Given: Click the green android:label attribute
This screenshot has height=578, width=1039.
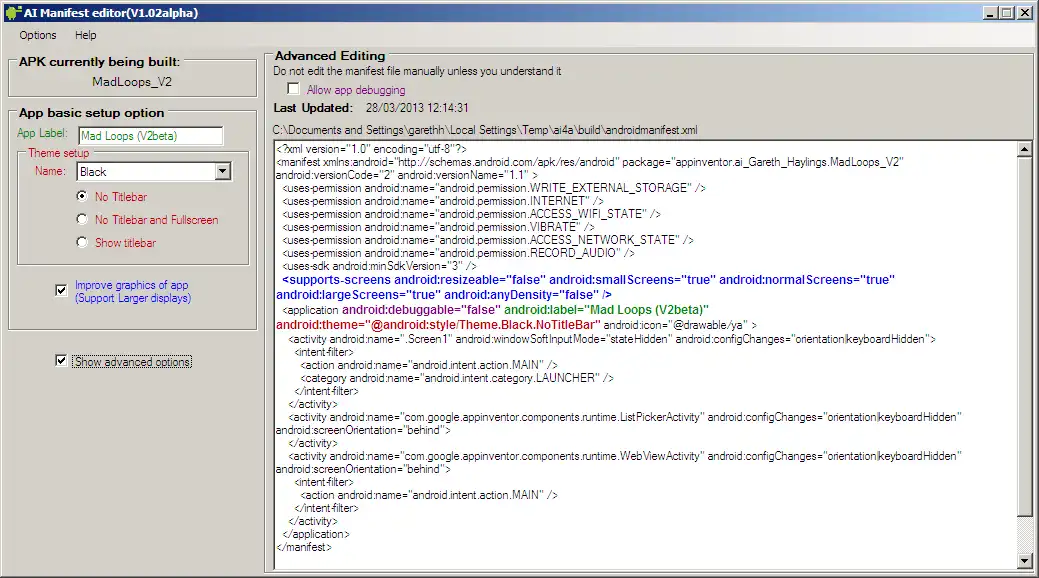Looking at the screenshot, I should (606, 310).
